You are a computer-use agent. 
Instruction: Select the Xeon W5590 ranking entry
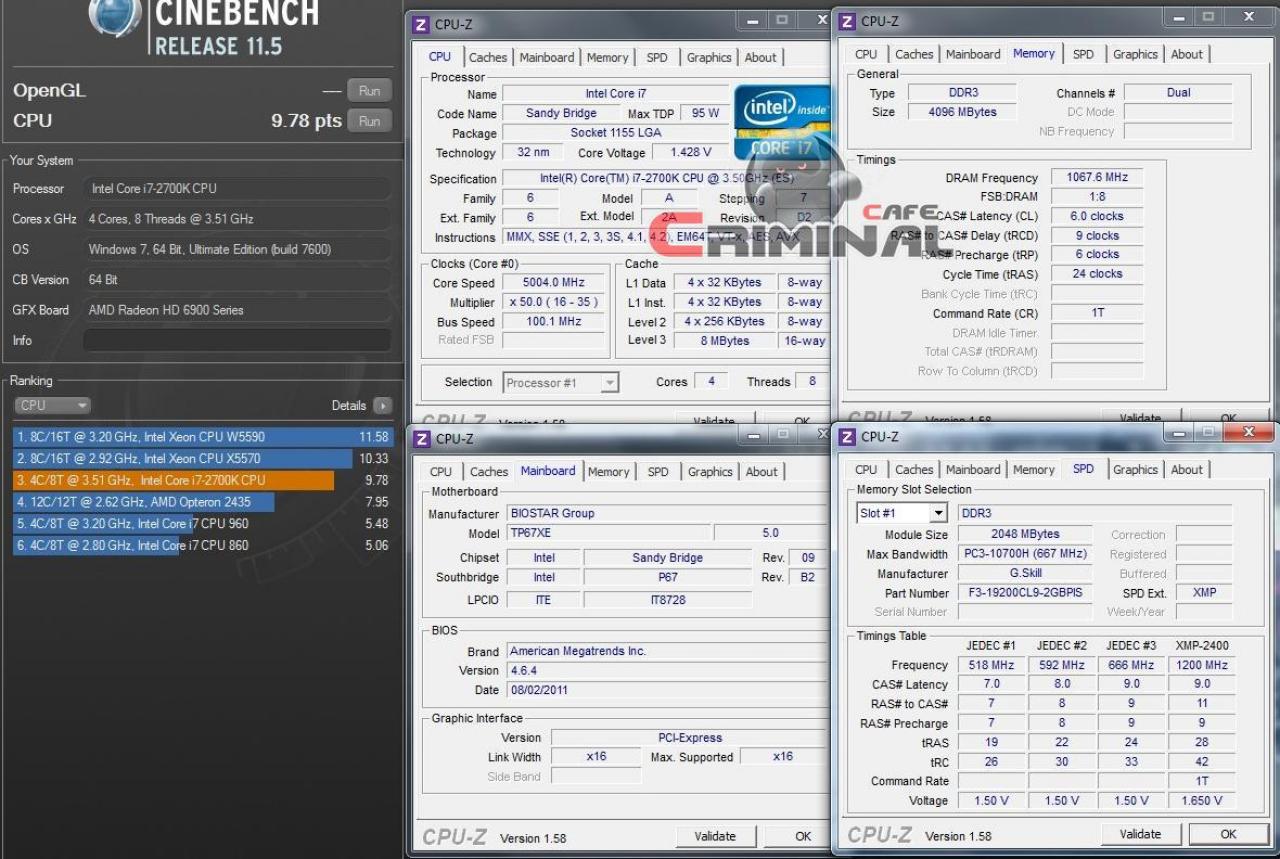point(202,437)
